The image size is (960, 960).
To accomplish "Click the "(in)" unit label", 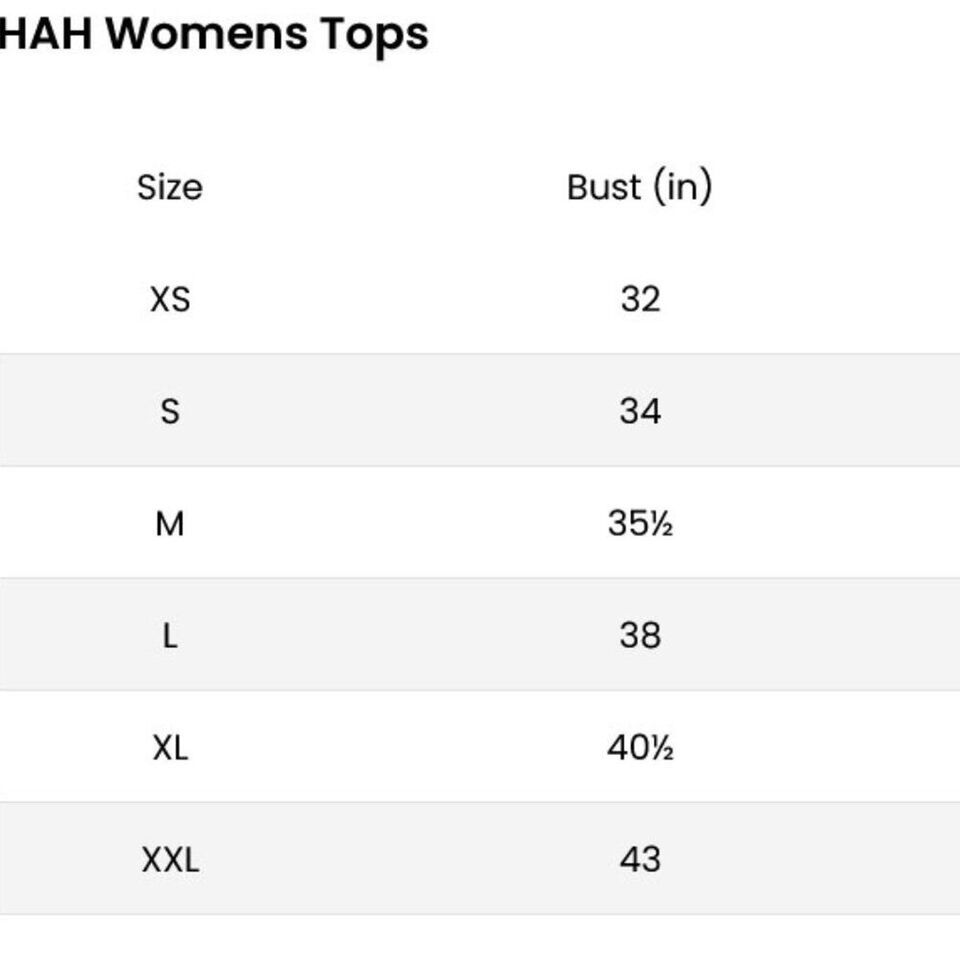I will pyautogui.click(x=683, y=186).
